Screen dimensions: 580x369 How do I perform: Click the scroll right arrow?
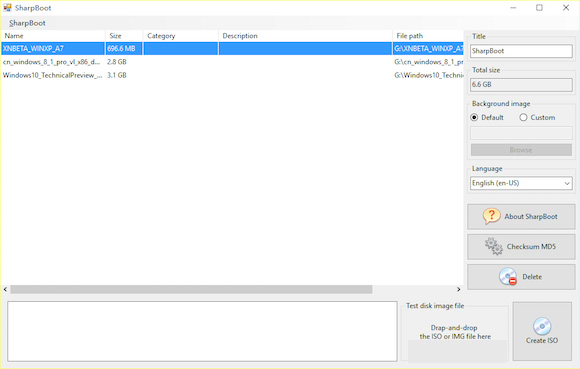[459, 289]
